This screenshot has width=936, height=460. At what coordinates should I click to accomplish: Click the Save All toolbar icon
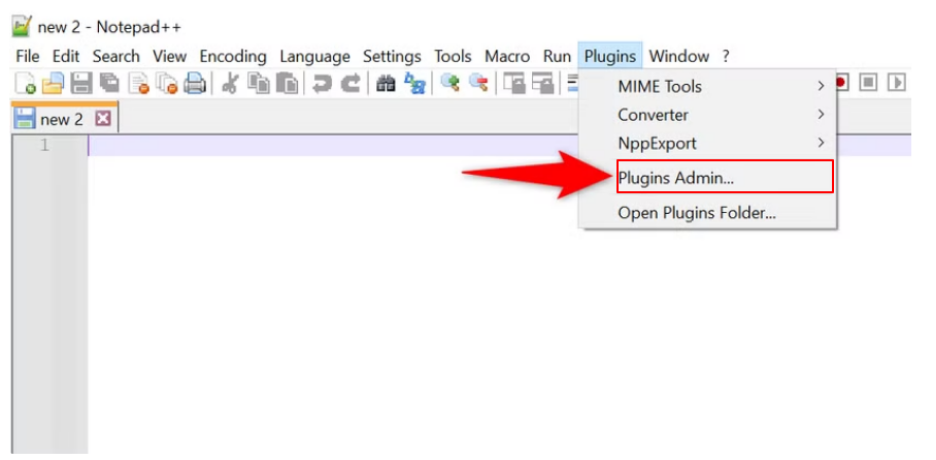click(x=109, y=84)
